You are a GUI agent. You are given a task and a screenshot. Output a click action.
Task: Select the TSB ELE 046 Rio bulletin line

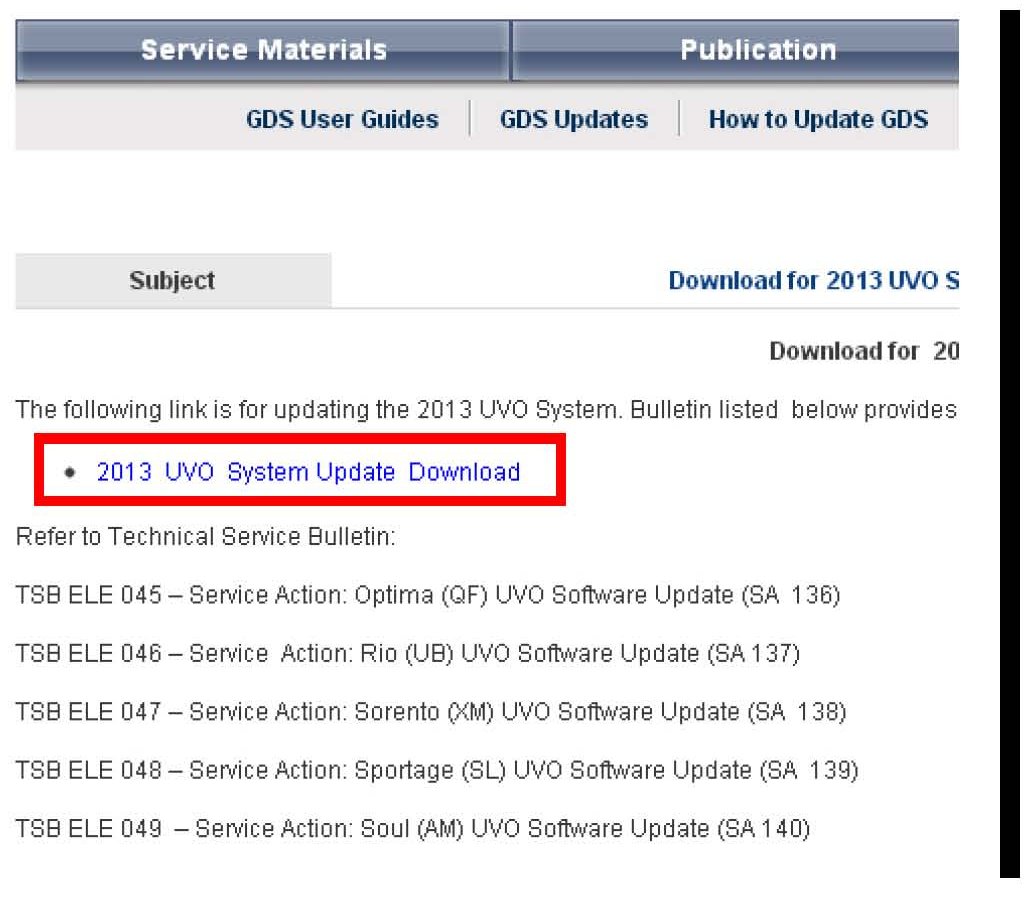tap(408, 654)
